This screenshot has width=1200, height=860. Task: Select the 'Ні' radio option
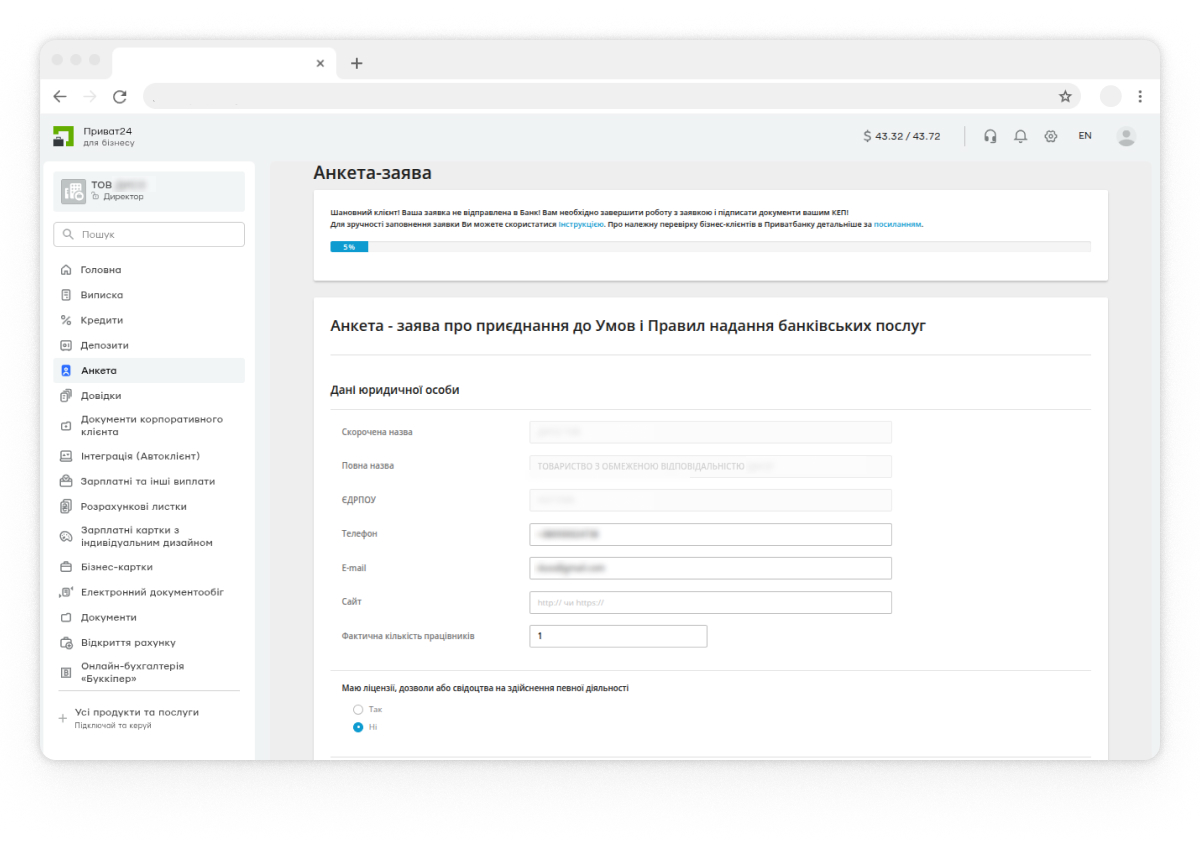[358, 727]
